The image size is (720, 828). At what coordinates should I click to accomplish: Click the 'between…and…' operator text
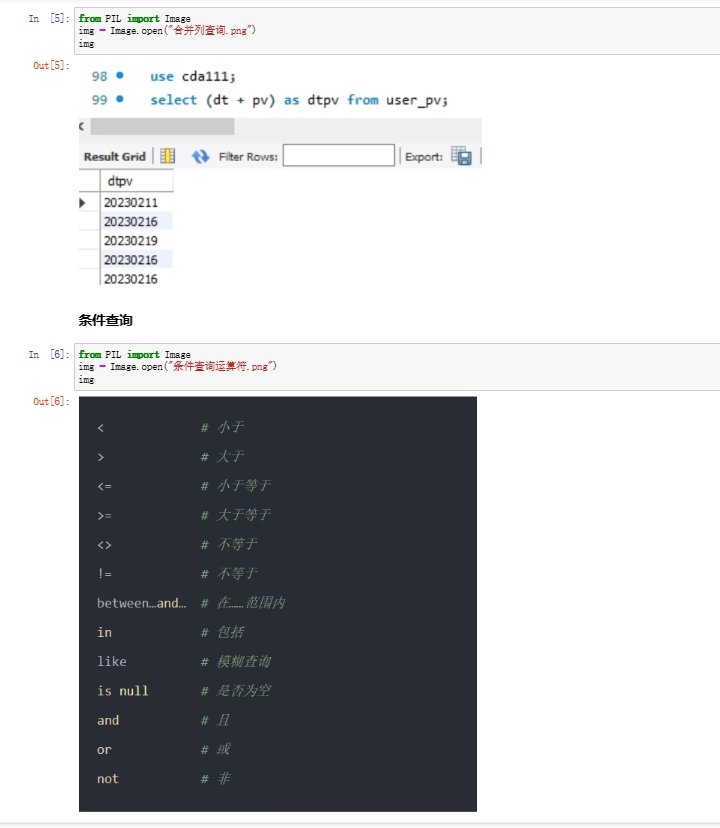tap(142, 603)
